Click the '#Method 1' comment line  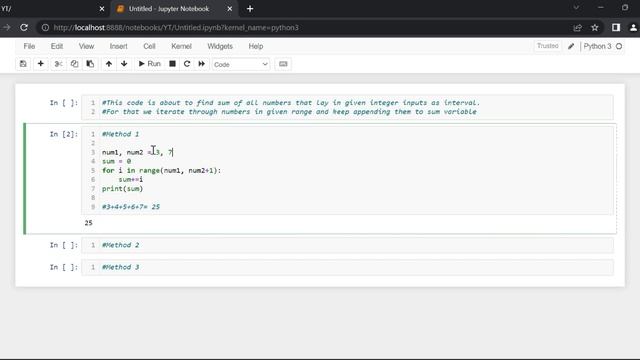tap(120, 134)
